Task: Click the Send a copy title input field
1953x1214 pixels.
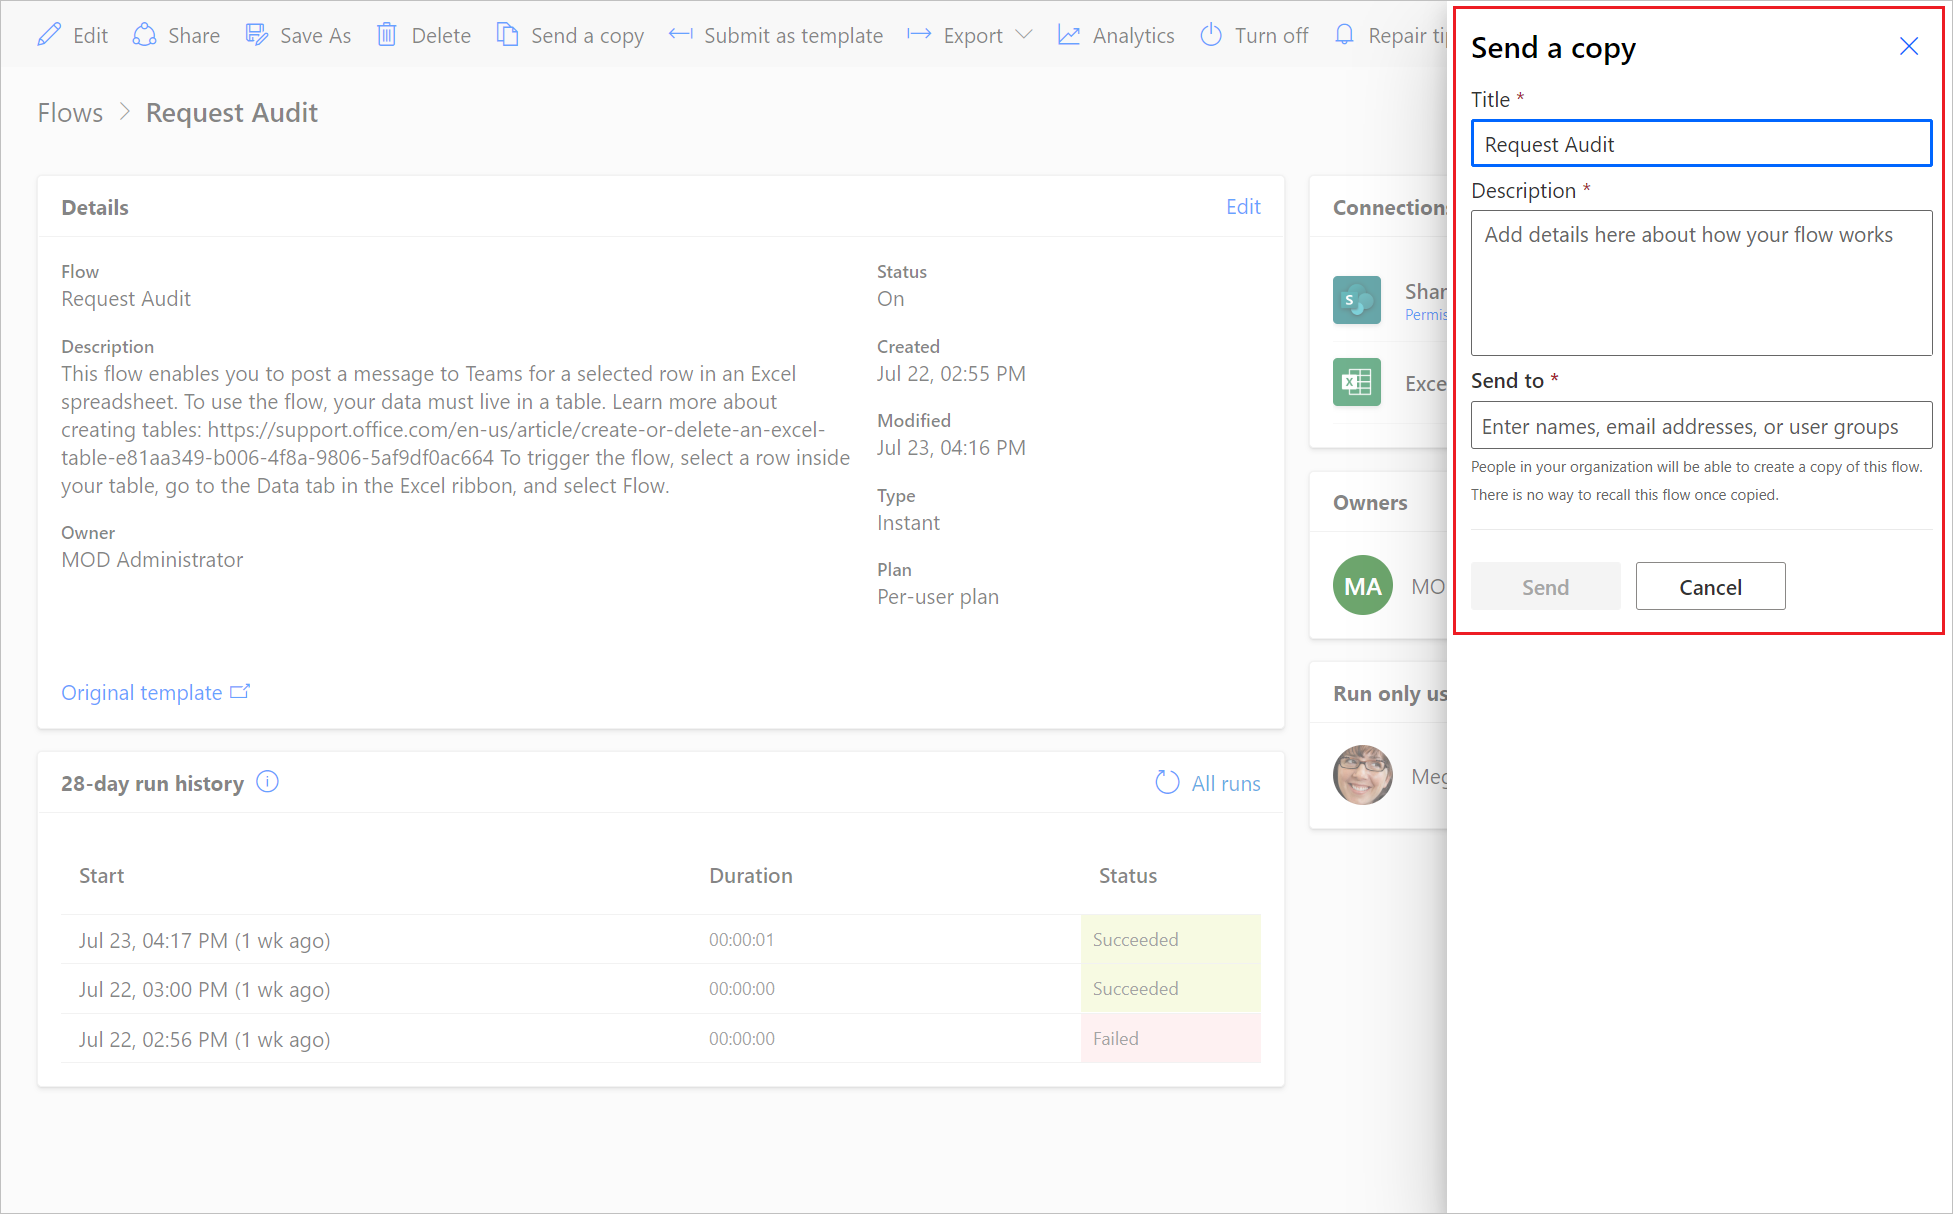Action: pyautogui.click(x=1699, y=144)
